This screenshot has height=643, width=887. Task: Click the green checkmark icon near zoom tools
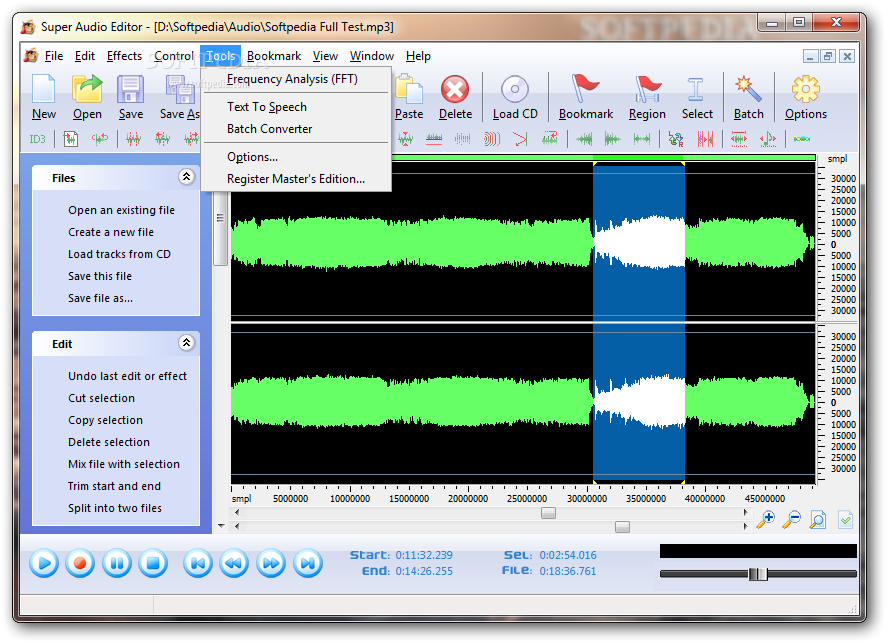click(845, 519)
